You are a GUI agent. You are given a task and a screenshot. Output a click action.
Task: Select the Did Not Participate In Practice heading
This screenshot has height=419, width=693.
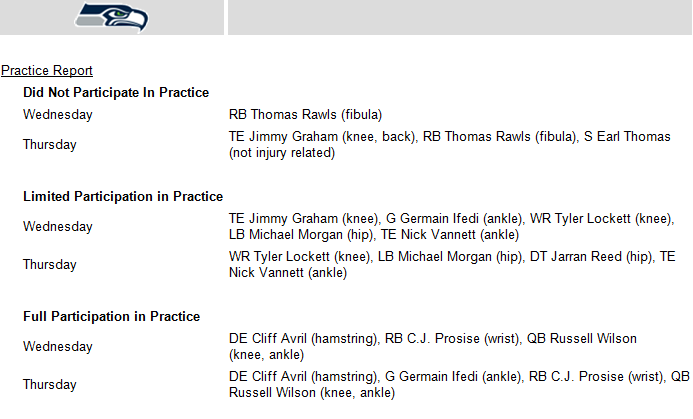116,92
